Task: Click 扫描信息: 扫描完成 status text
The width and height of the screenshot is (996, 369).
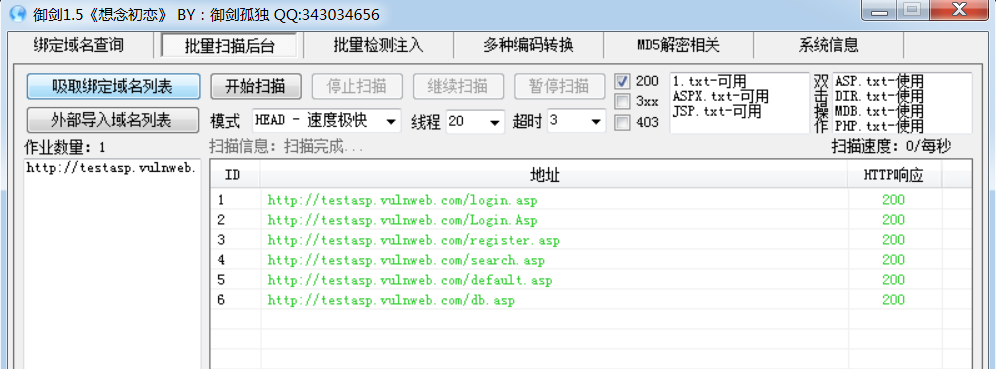Action: [286, 148]
